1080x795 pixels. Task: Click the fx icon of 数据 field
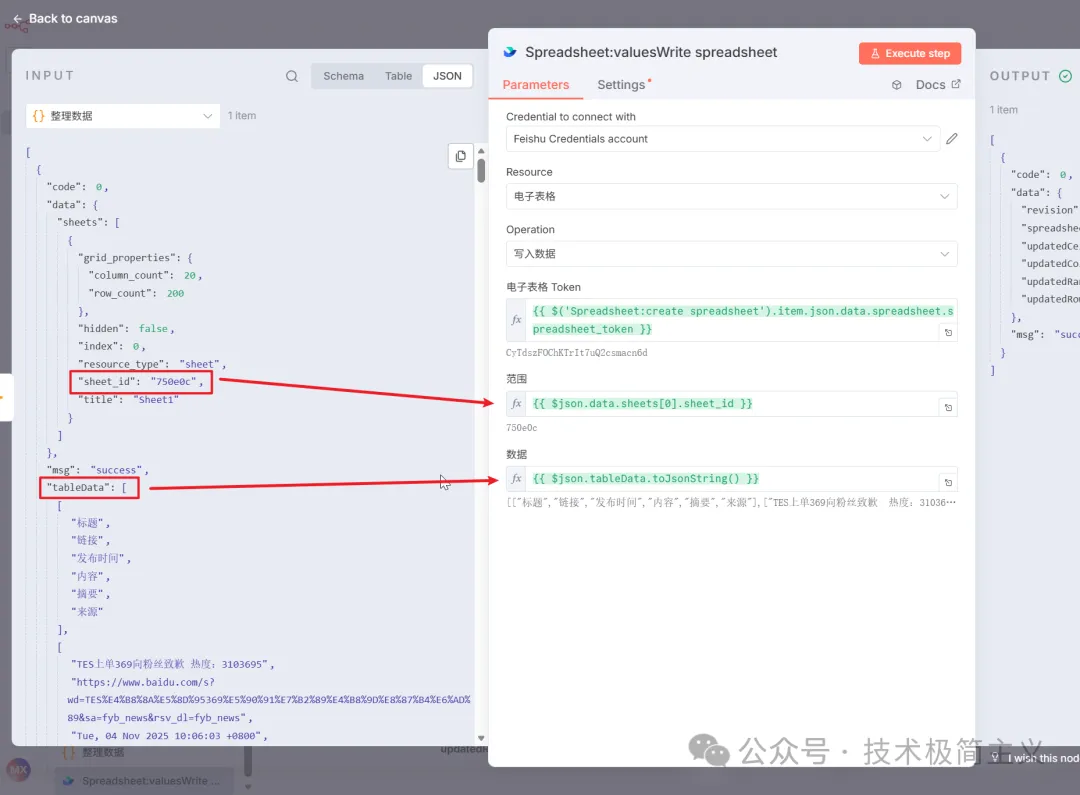click(x=517, y=479)
